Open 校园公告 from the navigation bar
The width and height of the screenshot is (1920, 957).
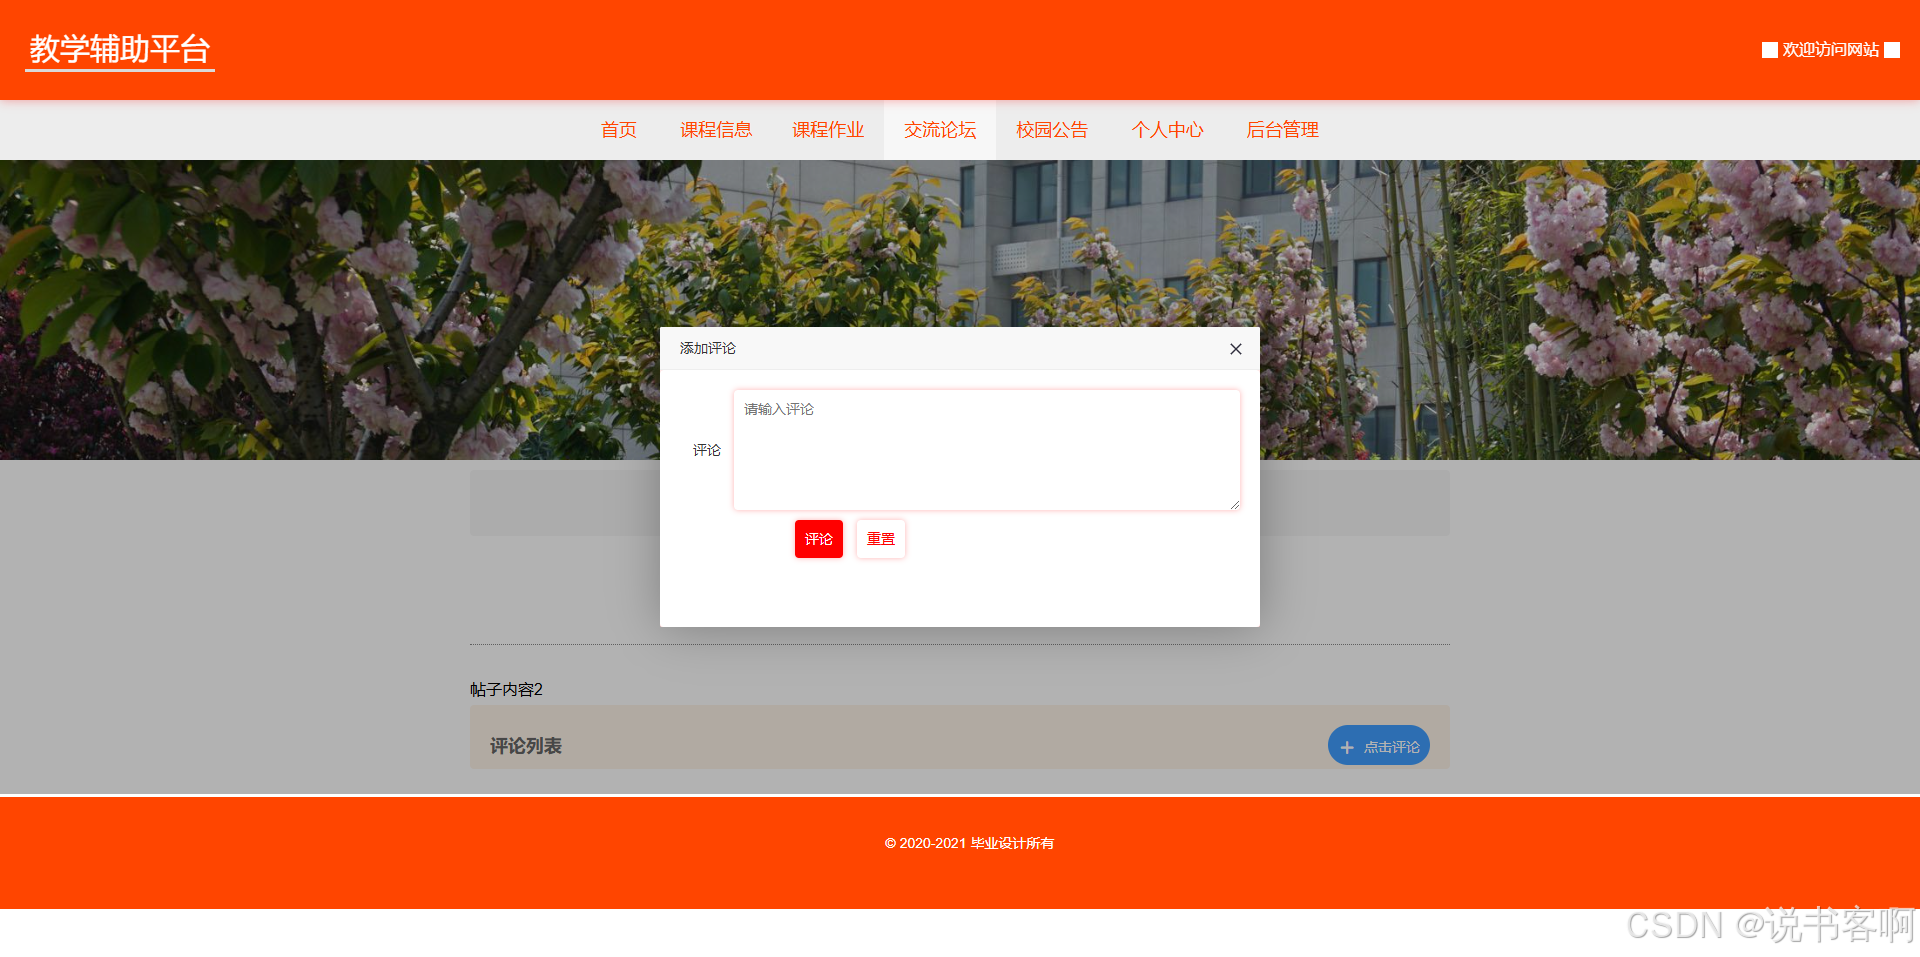(x=1052, y=130)
